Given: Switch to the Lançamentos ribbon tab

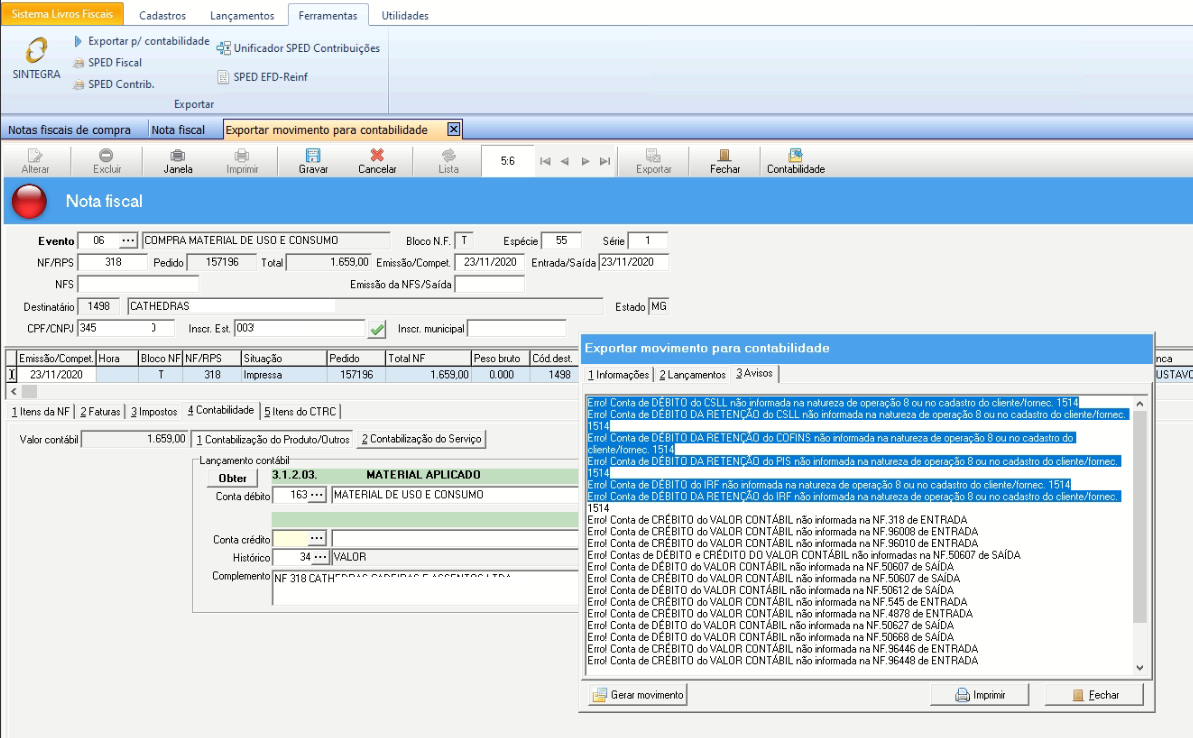Looking at the screenshot, I should coord(242,16).
